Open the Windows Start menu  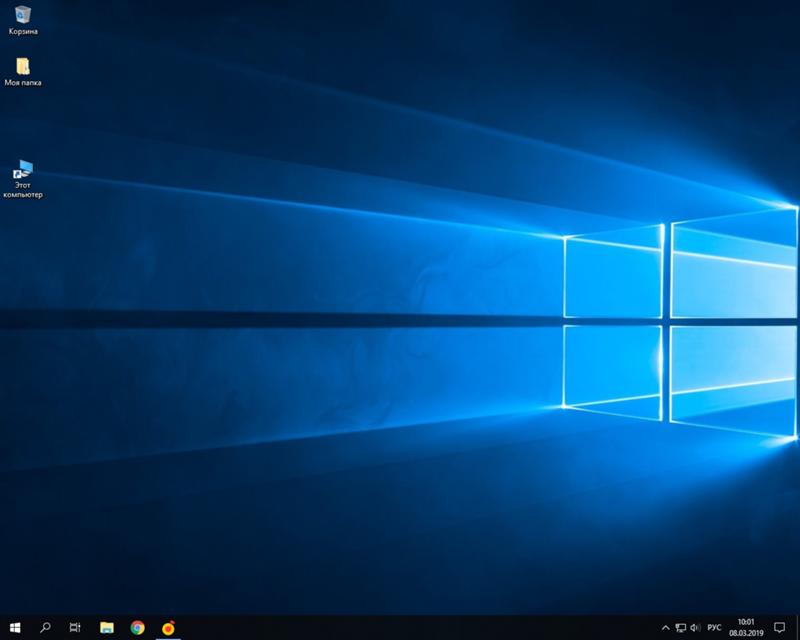[x=15, y=627]
